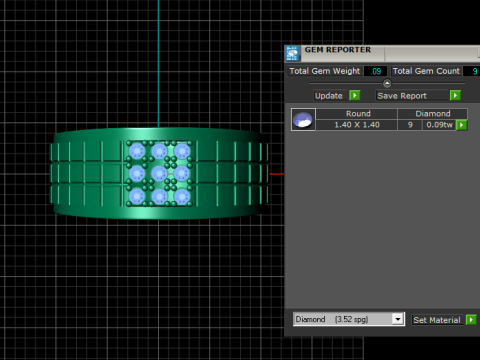
Task: Select the 1.40 X 1.40 size cell
Action: click(x=356, y=125)
